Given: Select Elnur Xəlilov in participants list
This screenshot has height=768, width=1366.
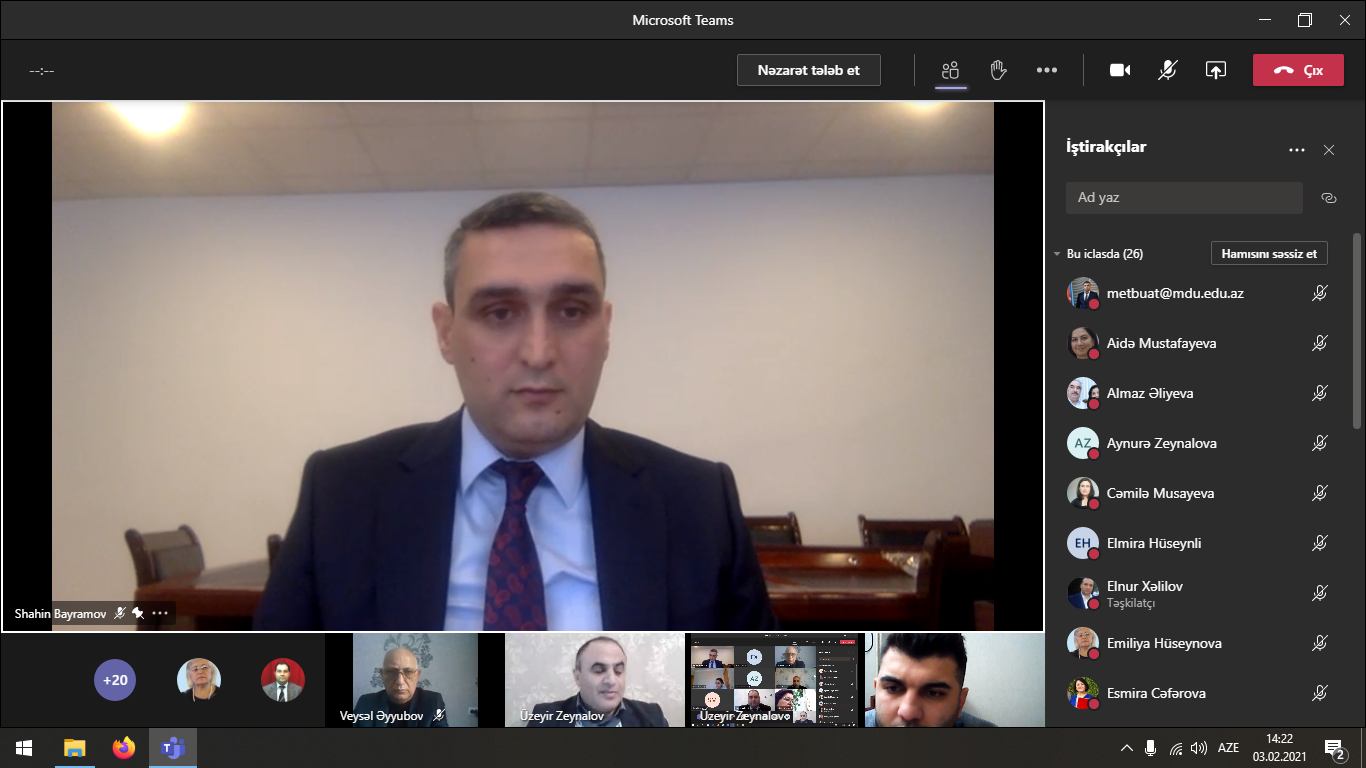Looking at the screenshot, I should click(x=1144, y=586).
